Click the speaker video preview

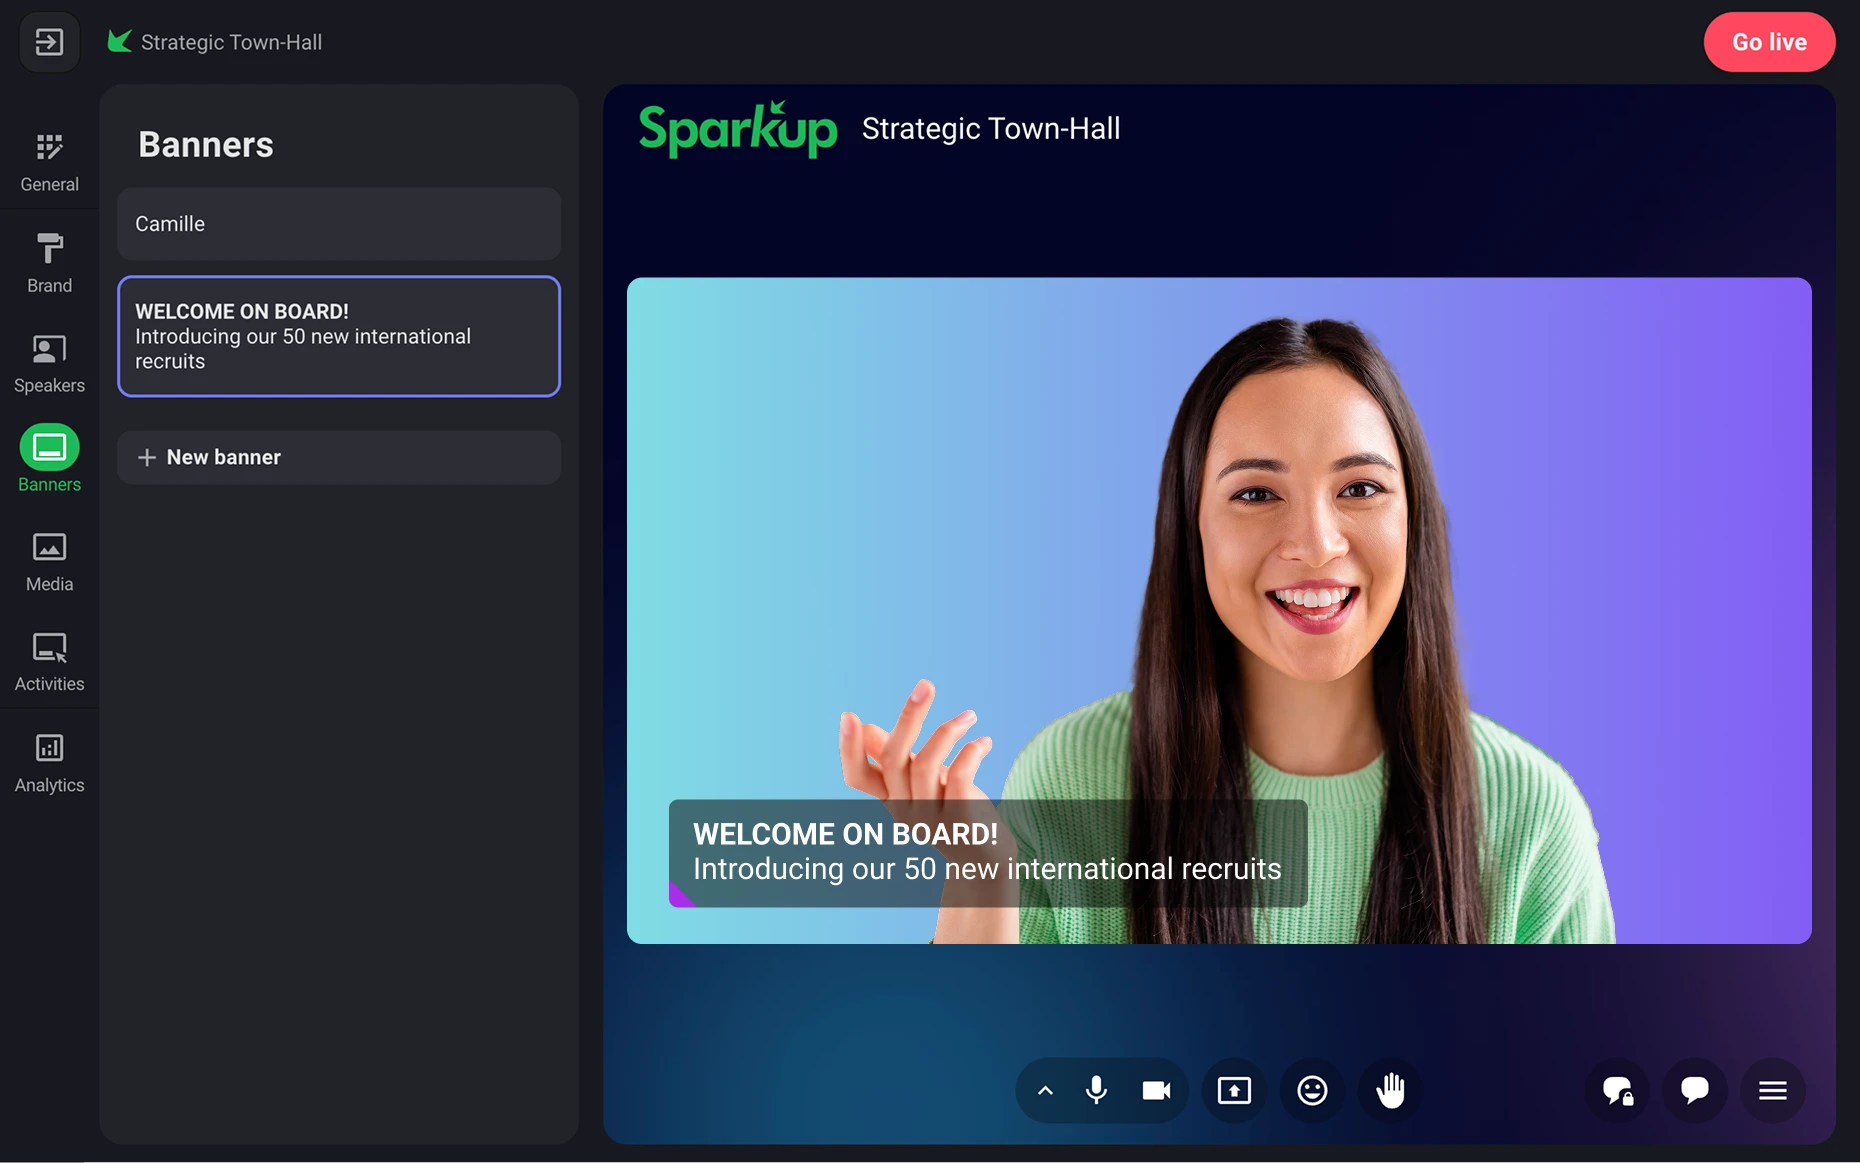coord(1219,610)
